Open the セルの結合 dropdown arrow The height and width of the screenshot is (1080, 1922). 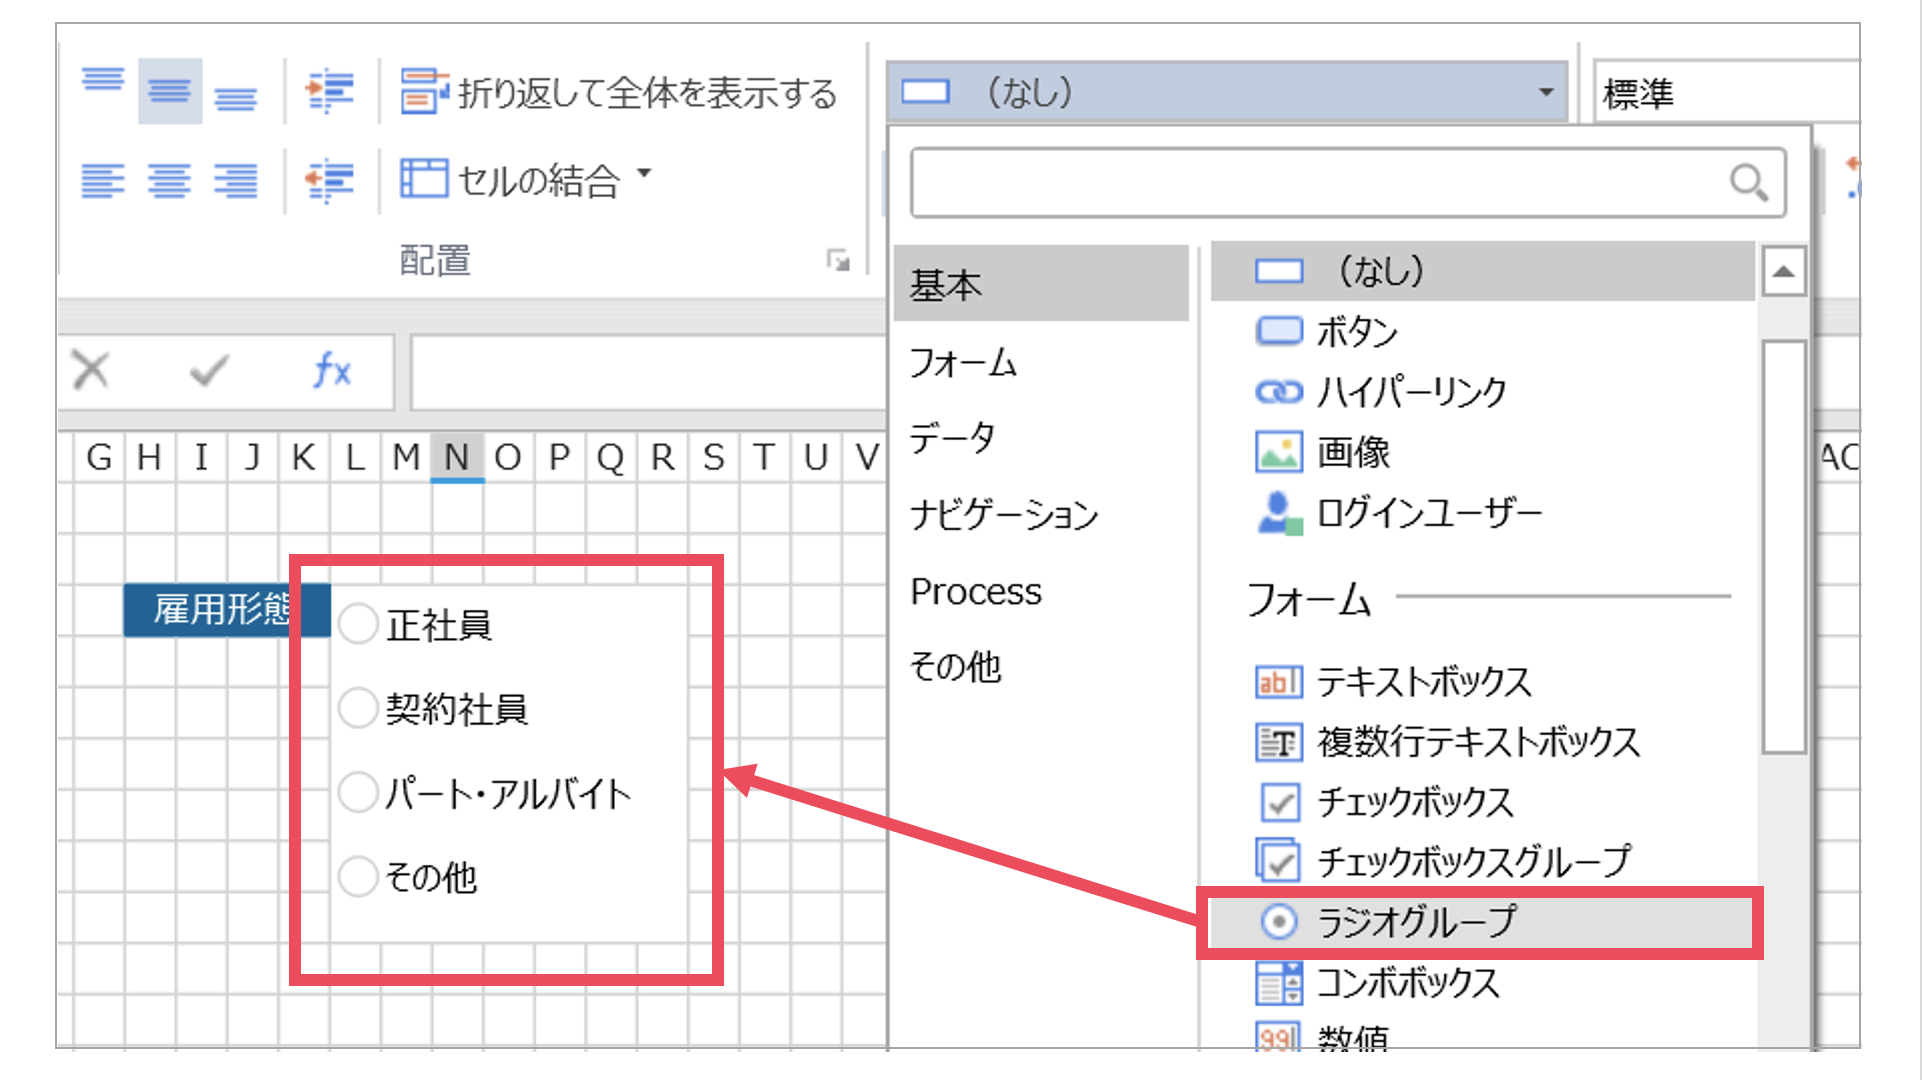[644, 174]
